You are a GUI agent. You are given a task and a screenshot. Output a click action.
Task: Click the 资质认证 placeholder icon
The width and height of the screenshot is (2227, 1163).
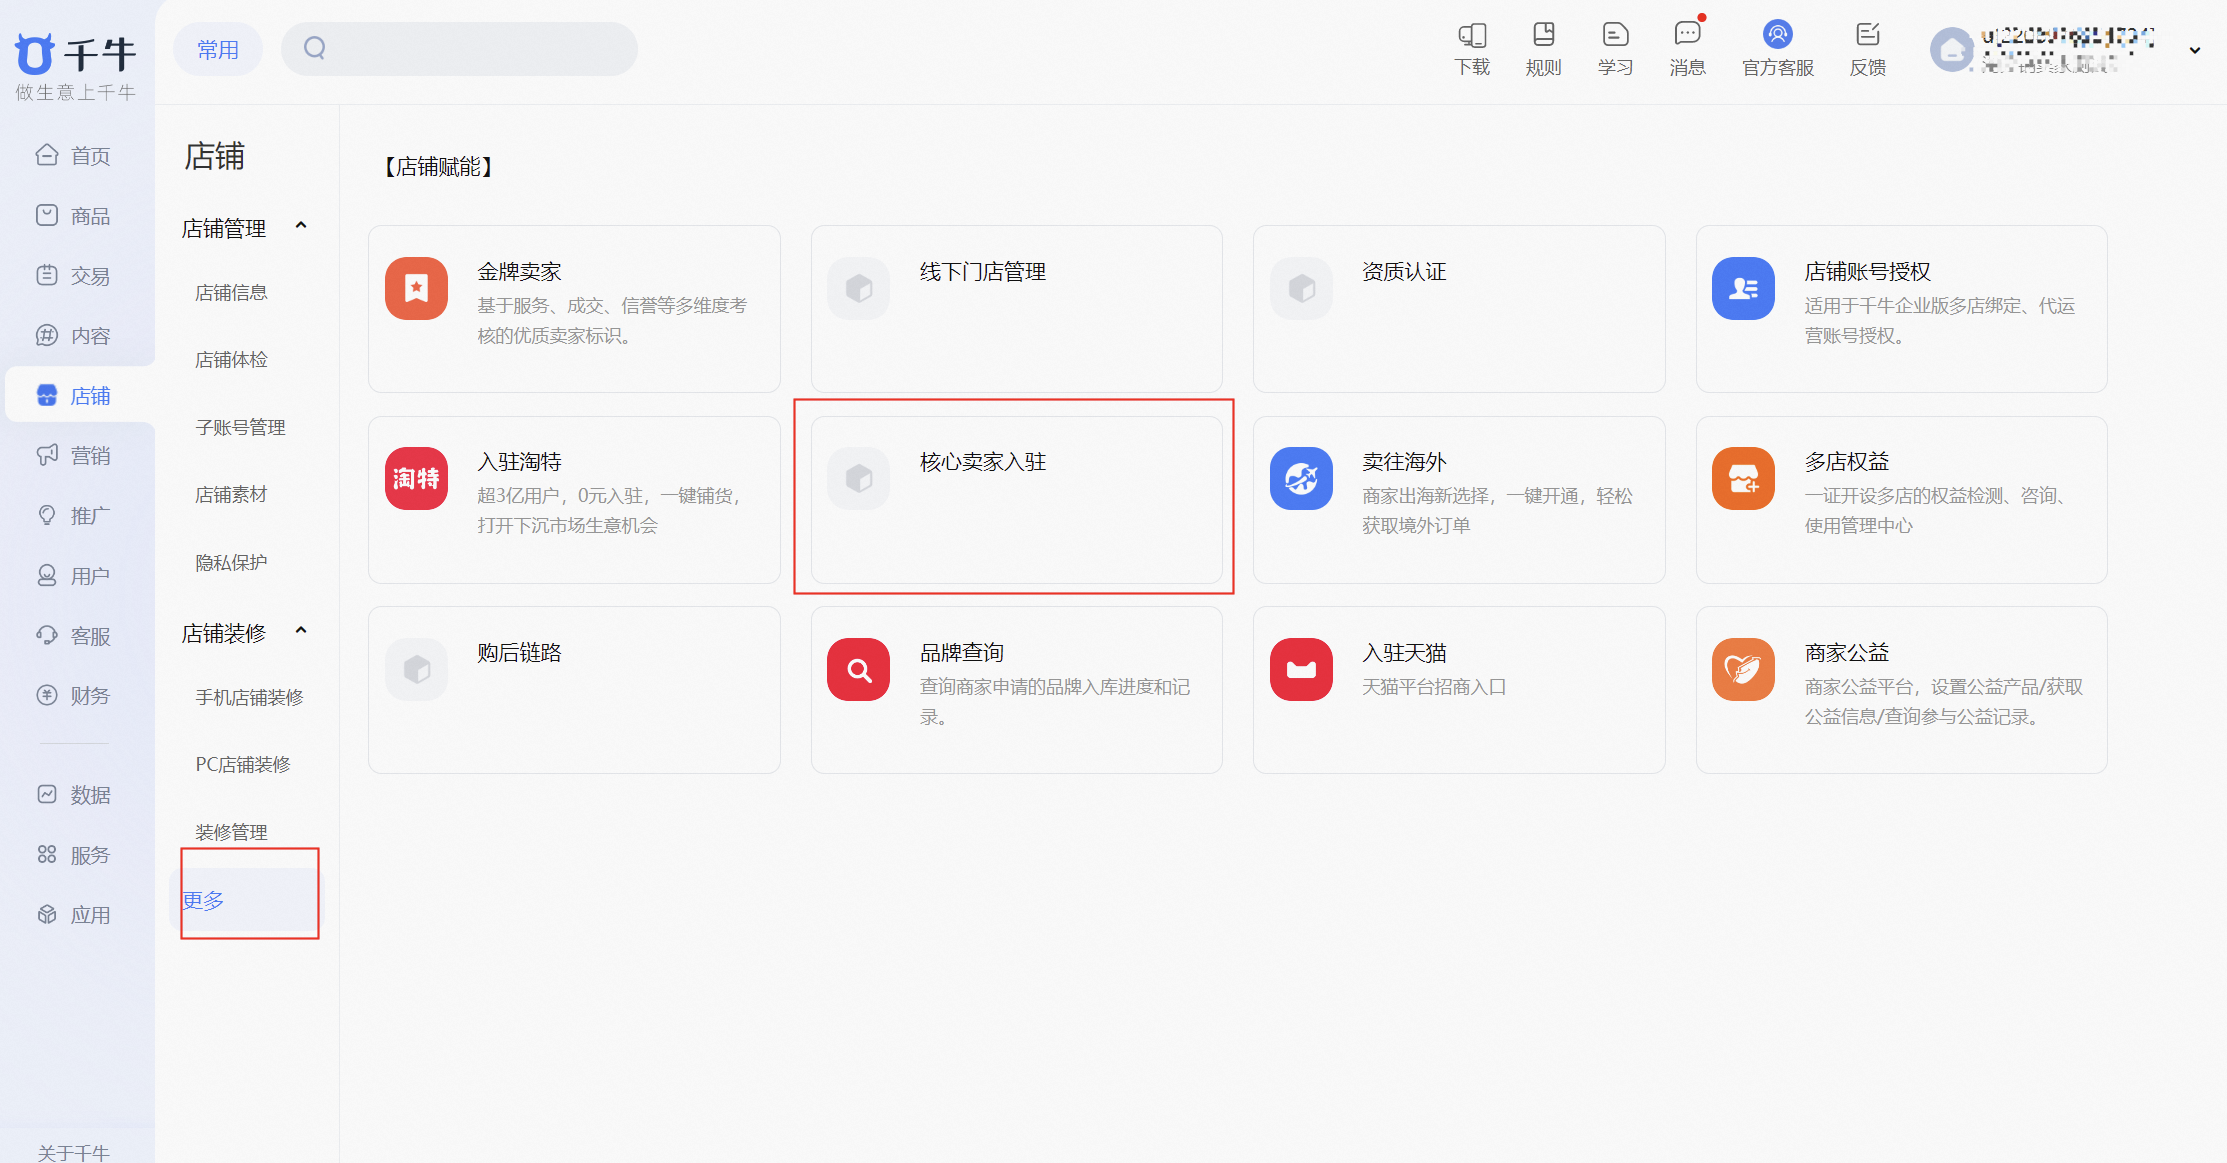click(x=1301, y=289)
